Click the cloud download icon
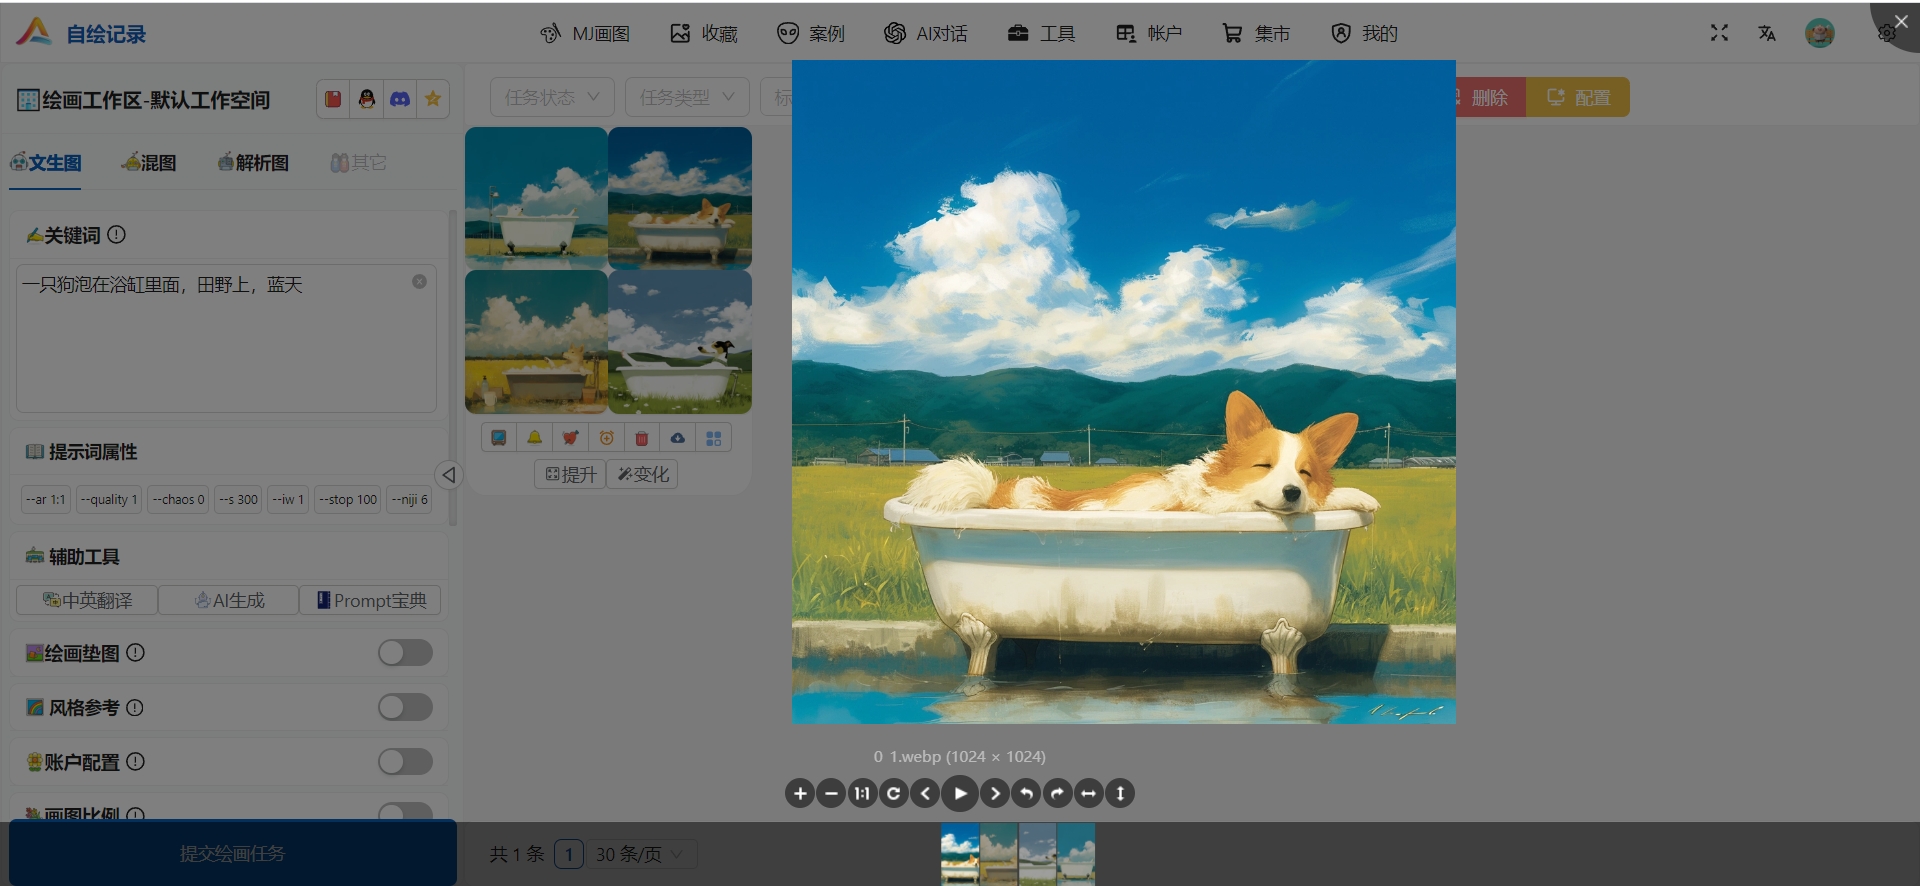This screenshot has height=886, width=1920. (x=678, y=438)
